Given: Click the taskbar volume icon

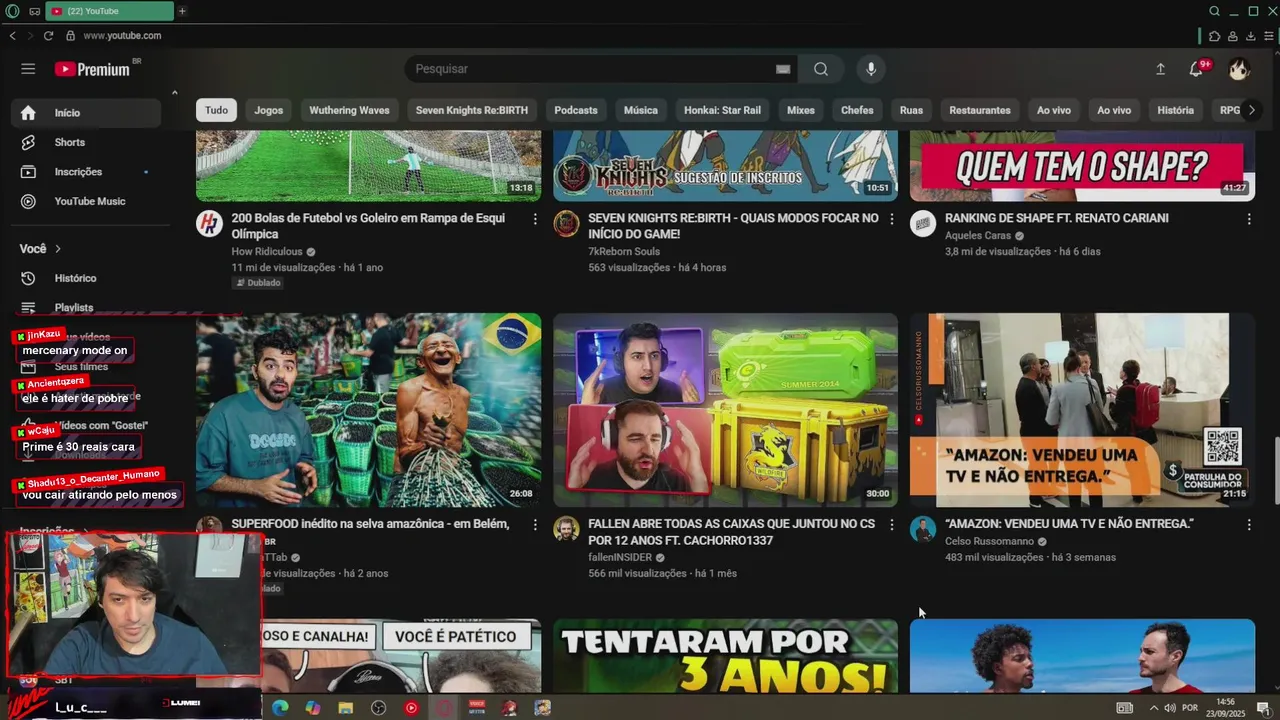Looking at the screenshot, I should tap(1170, 708).
